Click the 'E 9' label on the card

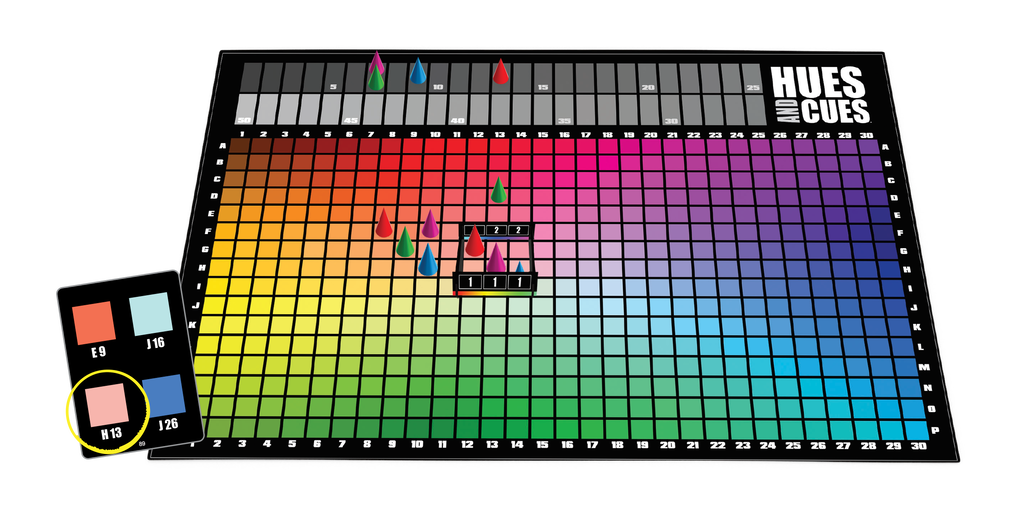(98, 353)
